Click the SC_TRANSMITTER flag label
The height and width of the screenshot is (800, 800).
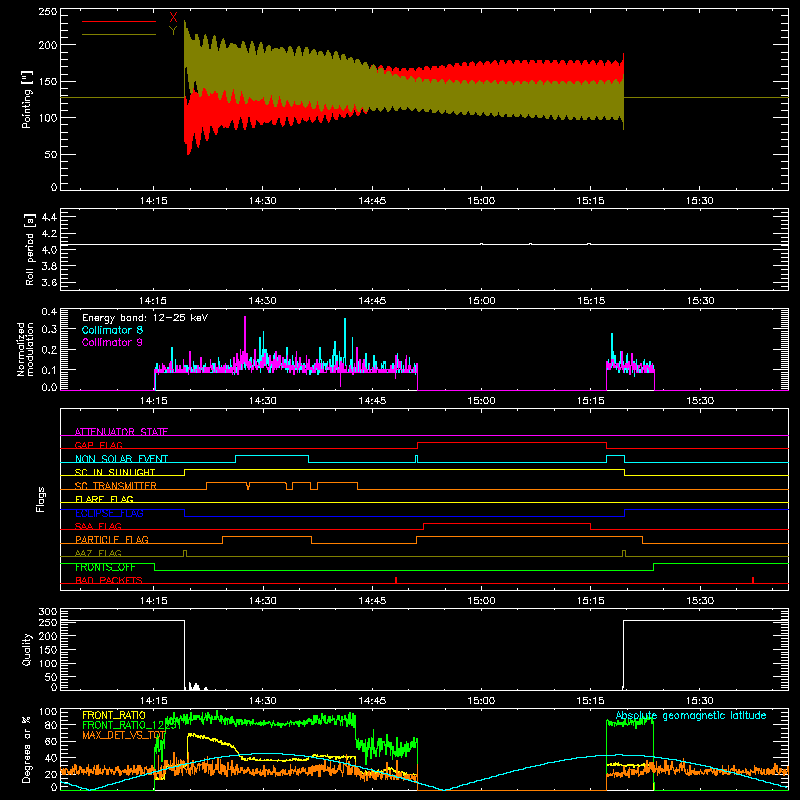point(116,486)
